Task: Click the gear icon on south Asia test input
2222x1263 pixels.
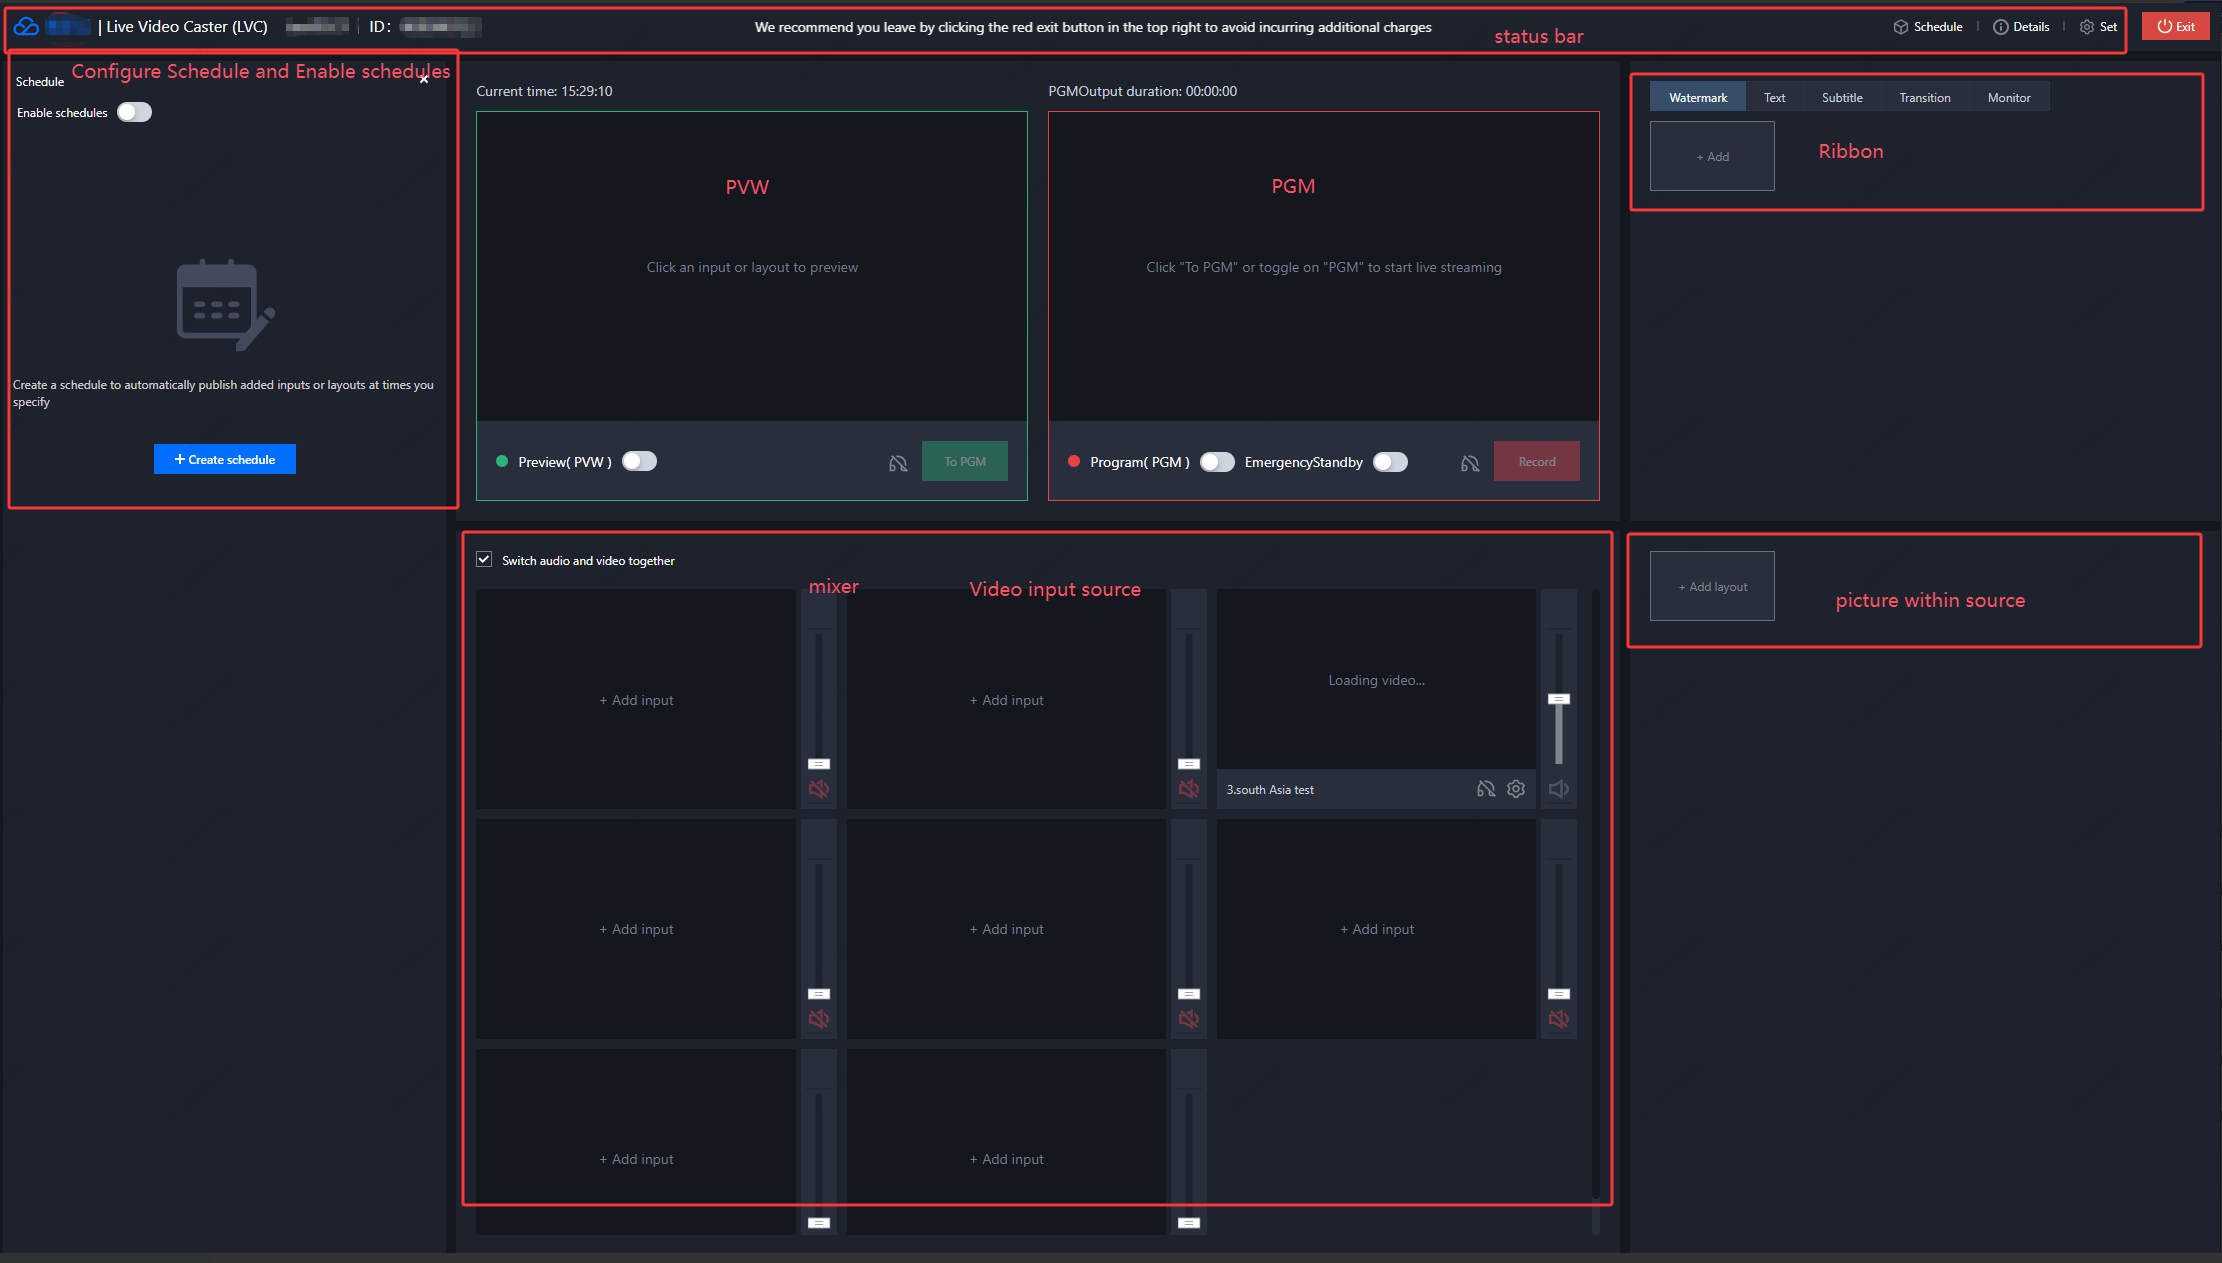Action: [x=1516, y=789]
